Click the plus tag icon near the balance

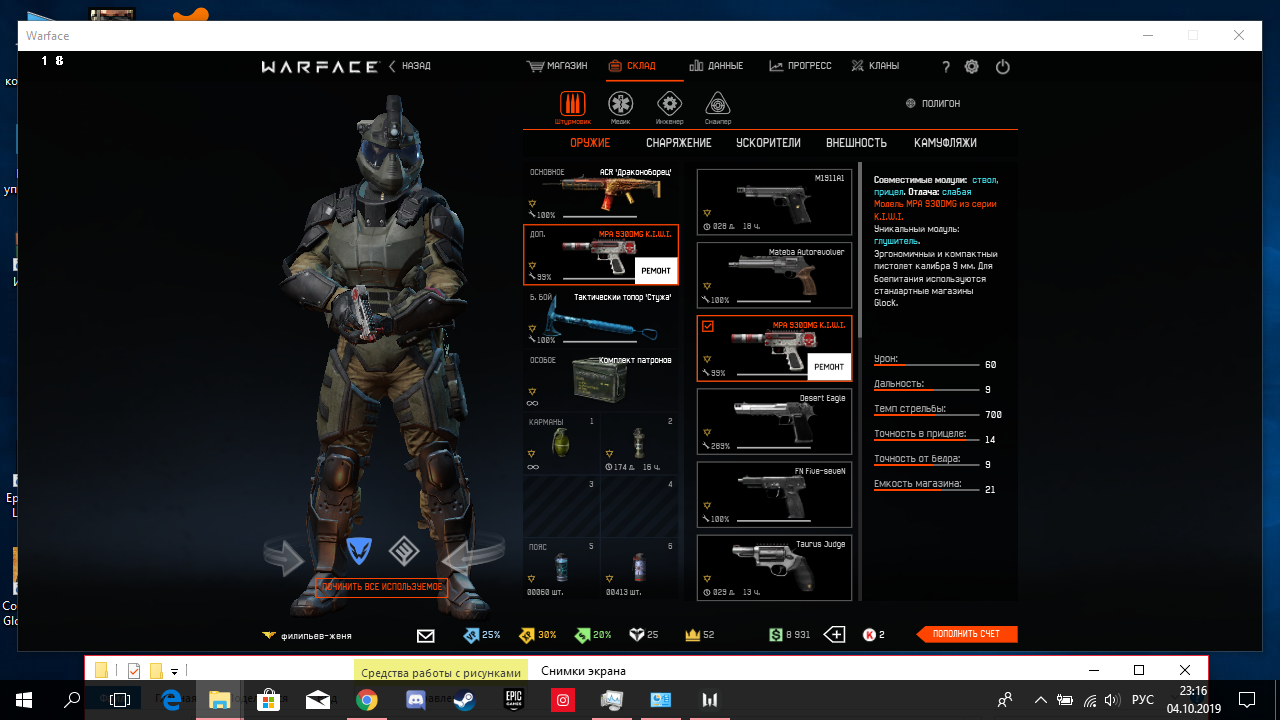(834, 635)
